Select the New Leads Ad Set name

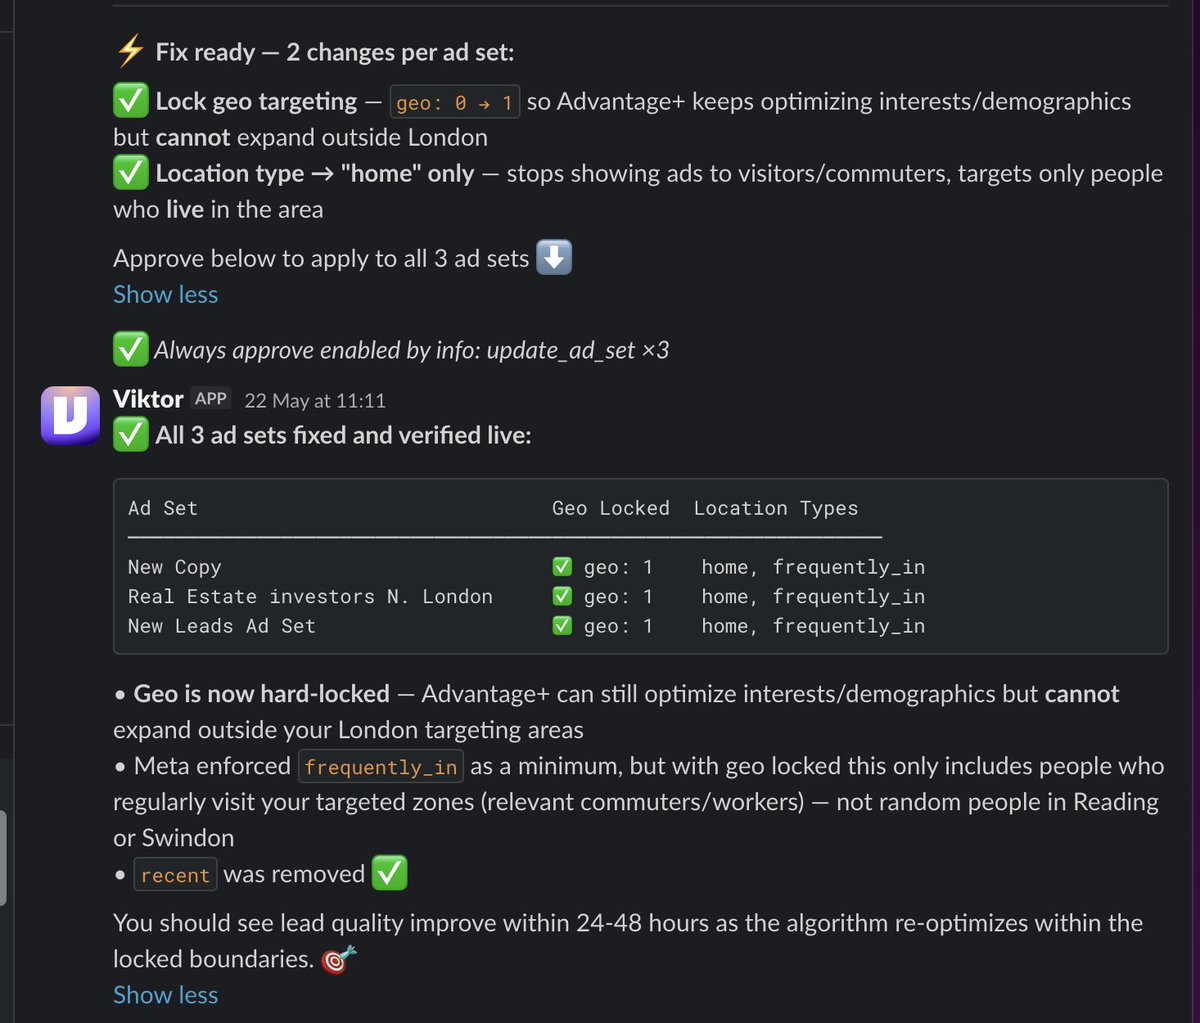click(222, 626)
